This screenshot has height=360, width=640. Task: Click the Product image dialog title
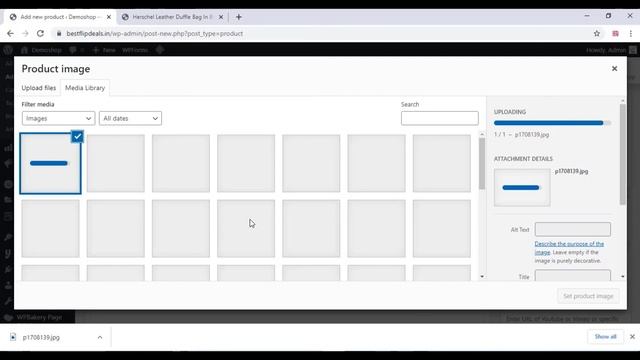tap(56, 69)
